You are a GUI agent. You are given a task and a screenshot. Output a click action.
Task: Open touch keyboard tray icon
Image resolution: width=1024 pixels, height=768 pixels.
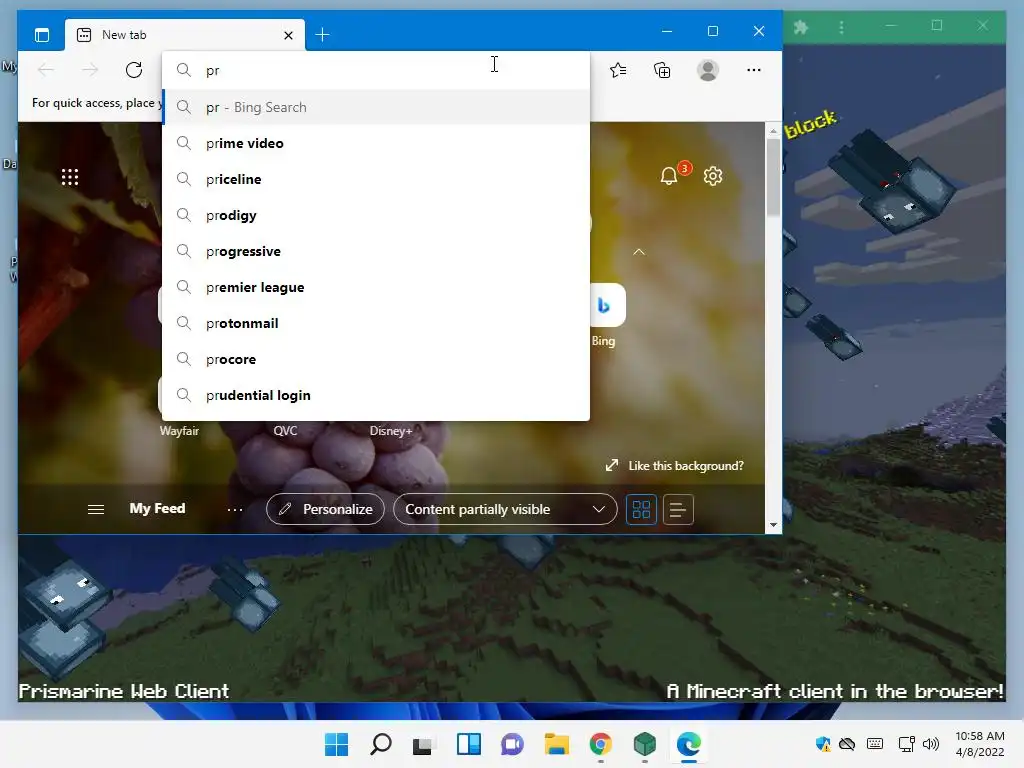click(x=875, y=744)
